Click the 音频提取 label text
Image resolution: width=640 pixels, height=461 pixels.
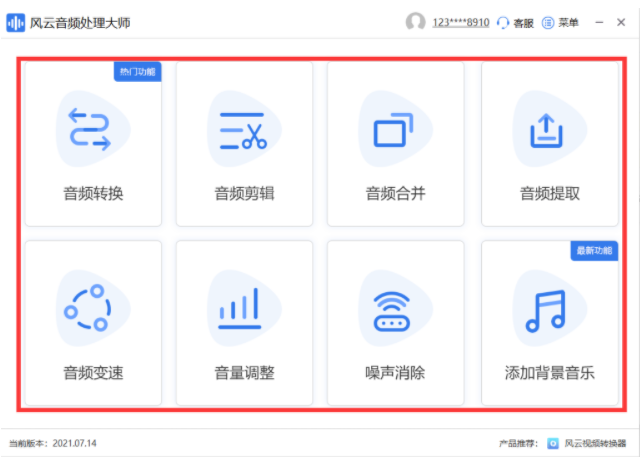tap(550, 194)
